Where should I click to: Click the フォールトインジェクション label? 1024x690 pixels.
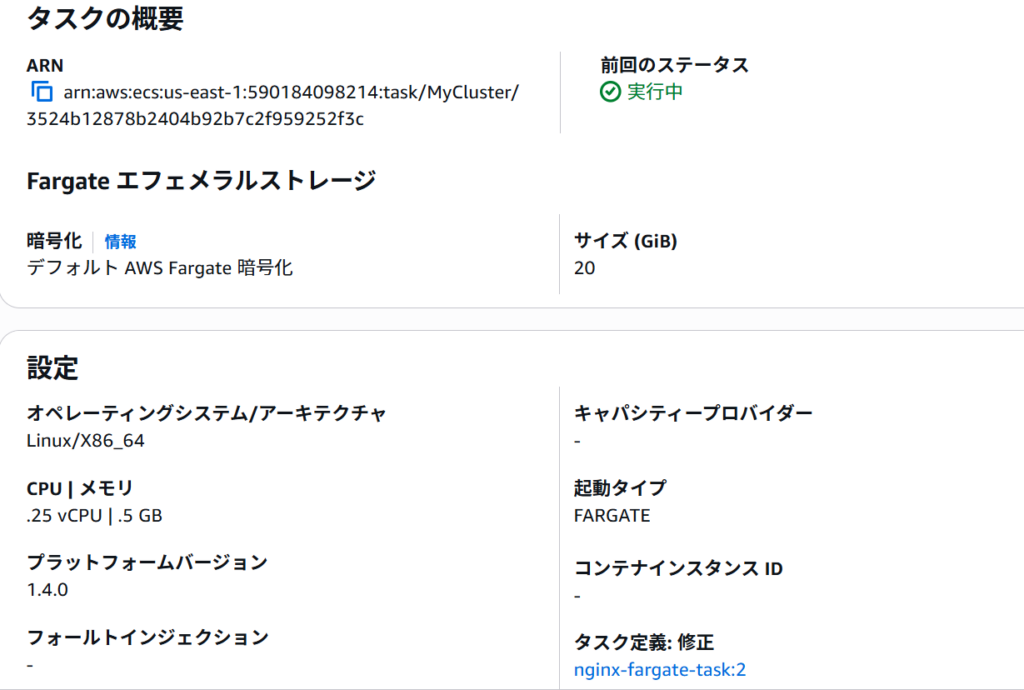(x=148, y=637)
